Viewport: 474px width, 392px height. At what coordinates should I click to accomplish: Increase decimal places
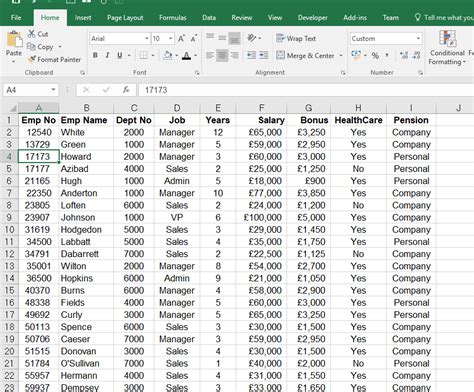point(404,55)
